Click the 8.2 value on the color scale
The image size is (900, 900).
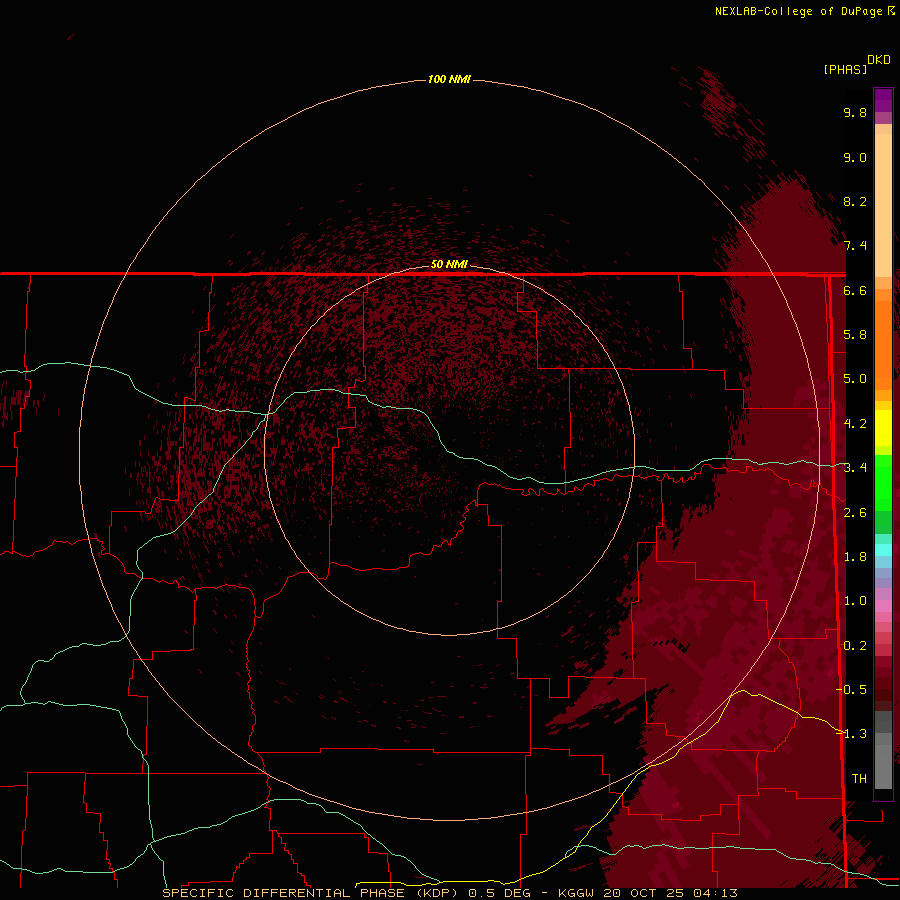pos(855,201)
